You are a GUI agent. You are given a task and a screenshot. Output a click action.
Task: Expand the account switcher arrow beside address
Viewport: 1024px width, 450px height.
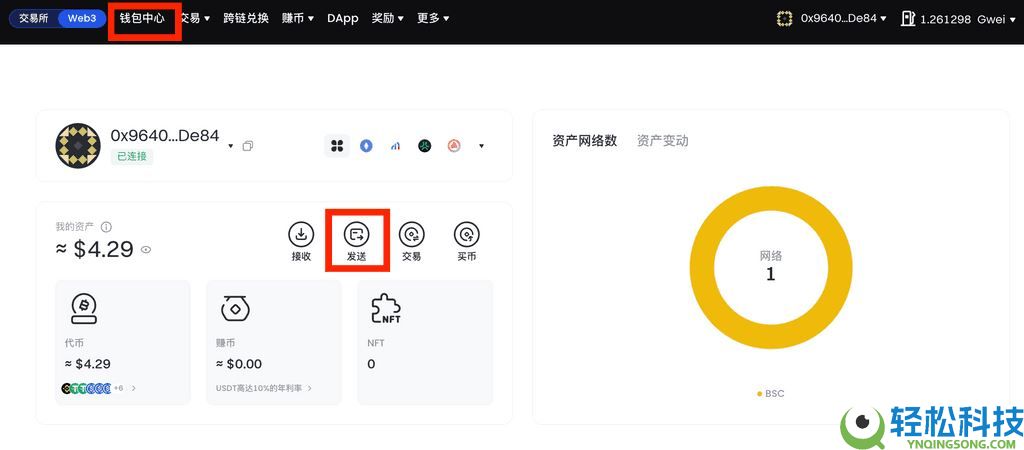tap(231, 146)
